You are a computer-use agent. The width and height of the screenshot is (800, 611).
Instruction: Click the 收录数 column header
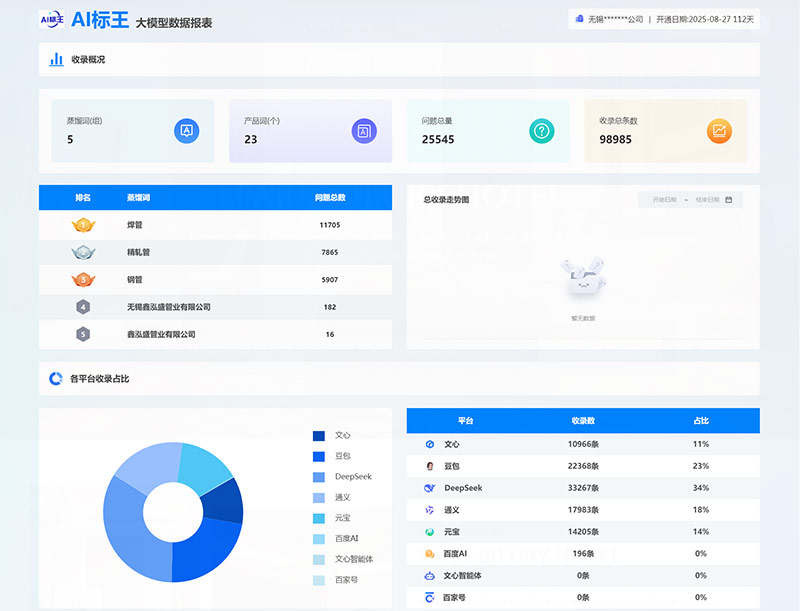pos(583,421)
